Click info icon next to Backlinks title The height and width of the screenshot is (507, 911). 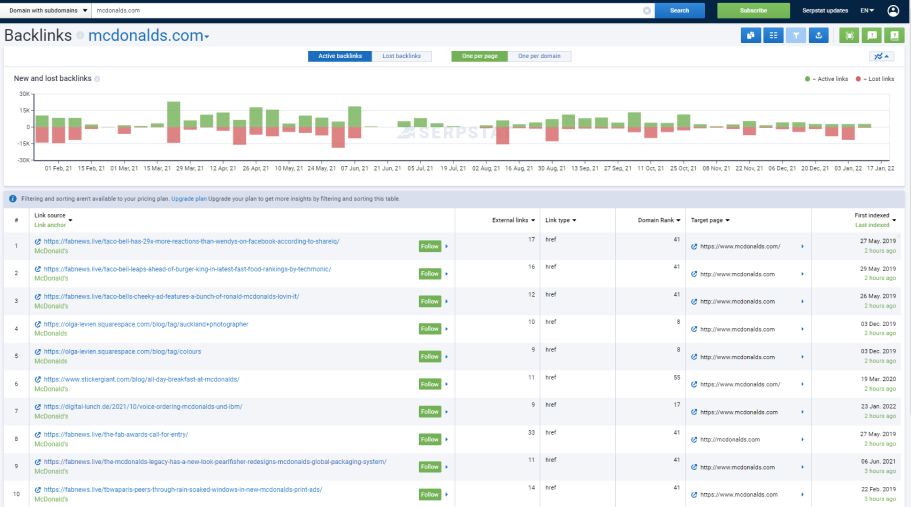pos(80,35)
